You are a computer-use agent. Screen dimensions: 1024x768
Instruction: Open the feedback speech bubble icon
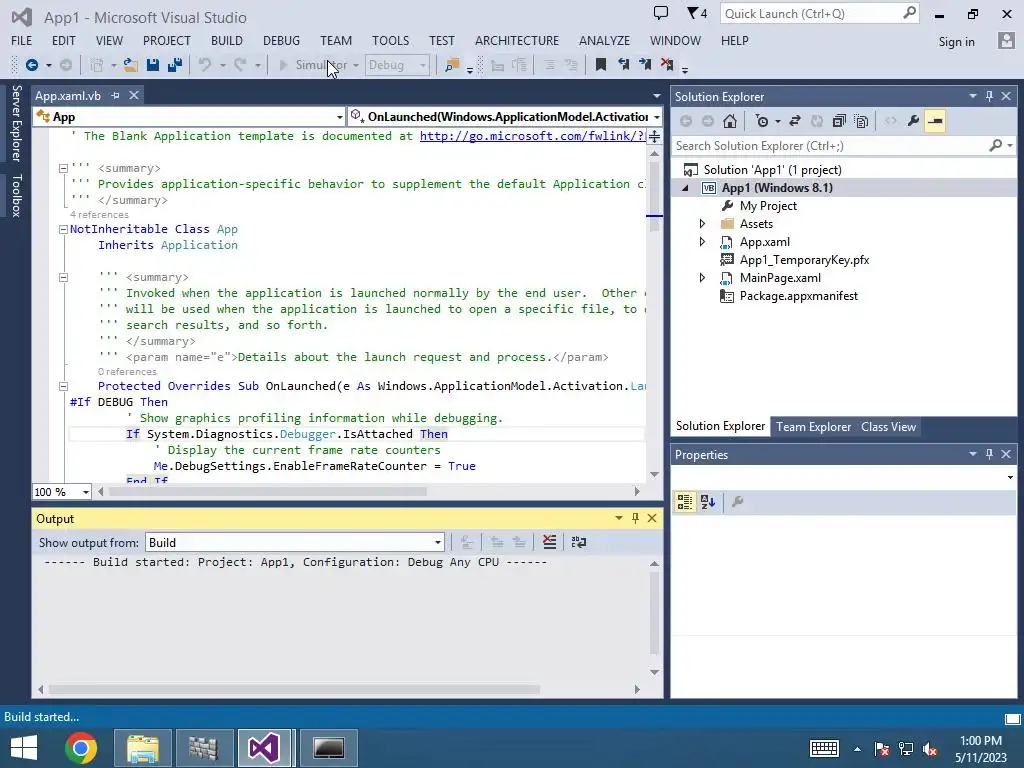(x=661, y=12)
